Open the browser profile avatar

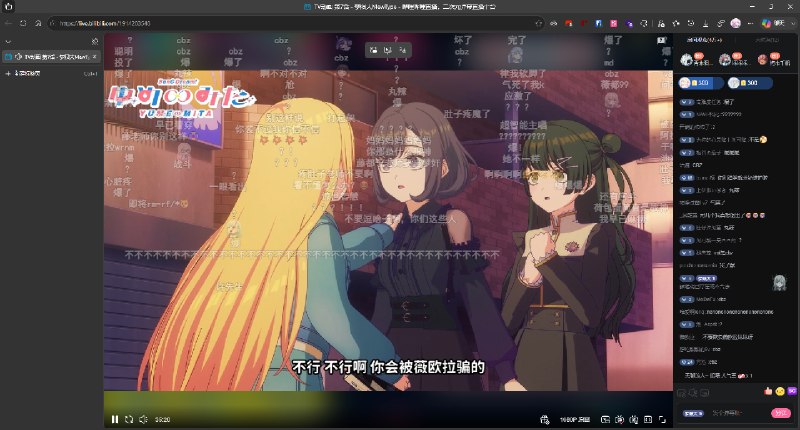(735, 23)
